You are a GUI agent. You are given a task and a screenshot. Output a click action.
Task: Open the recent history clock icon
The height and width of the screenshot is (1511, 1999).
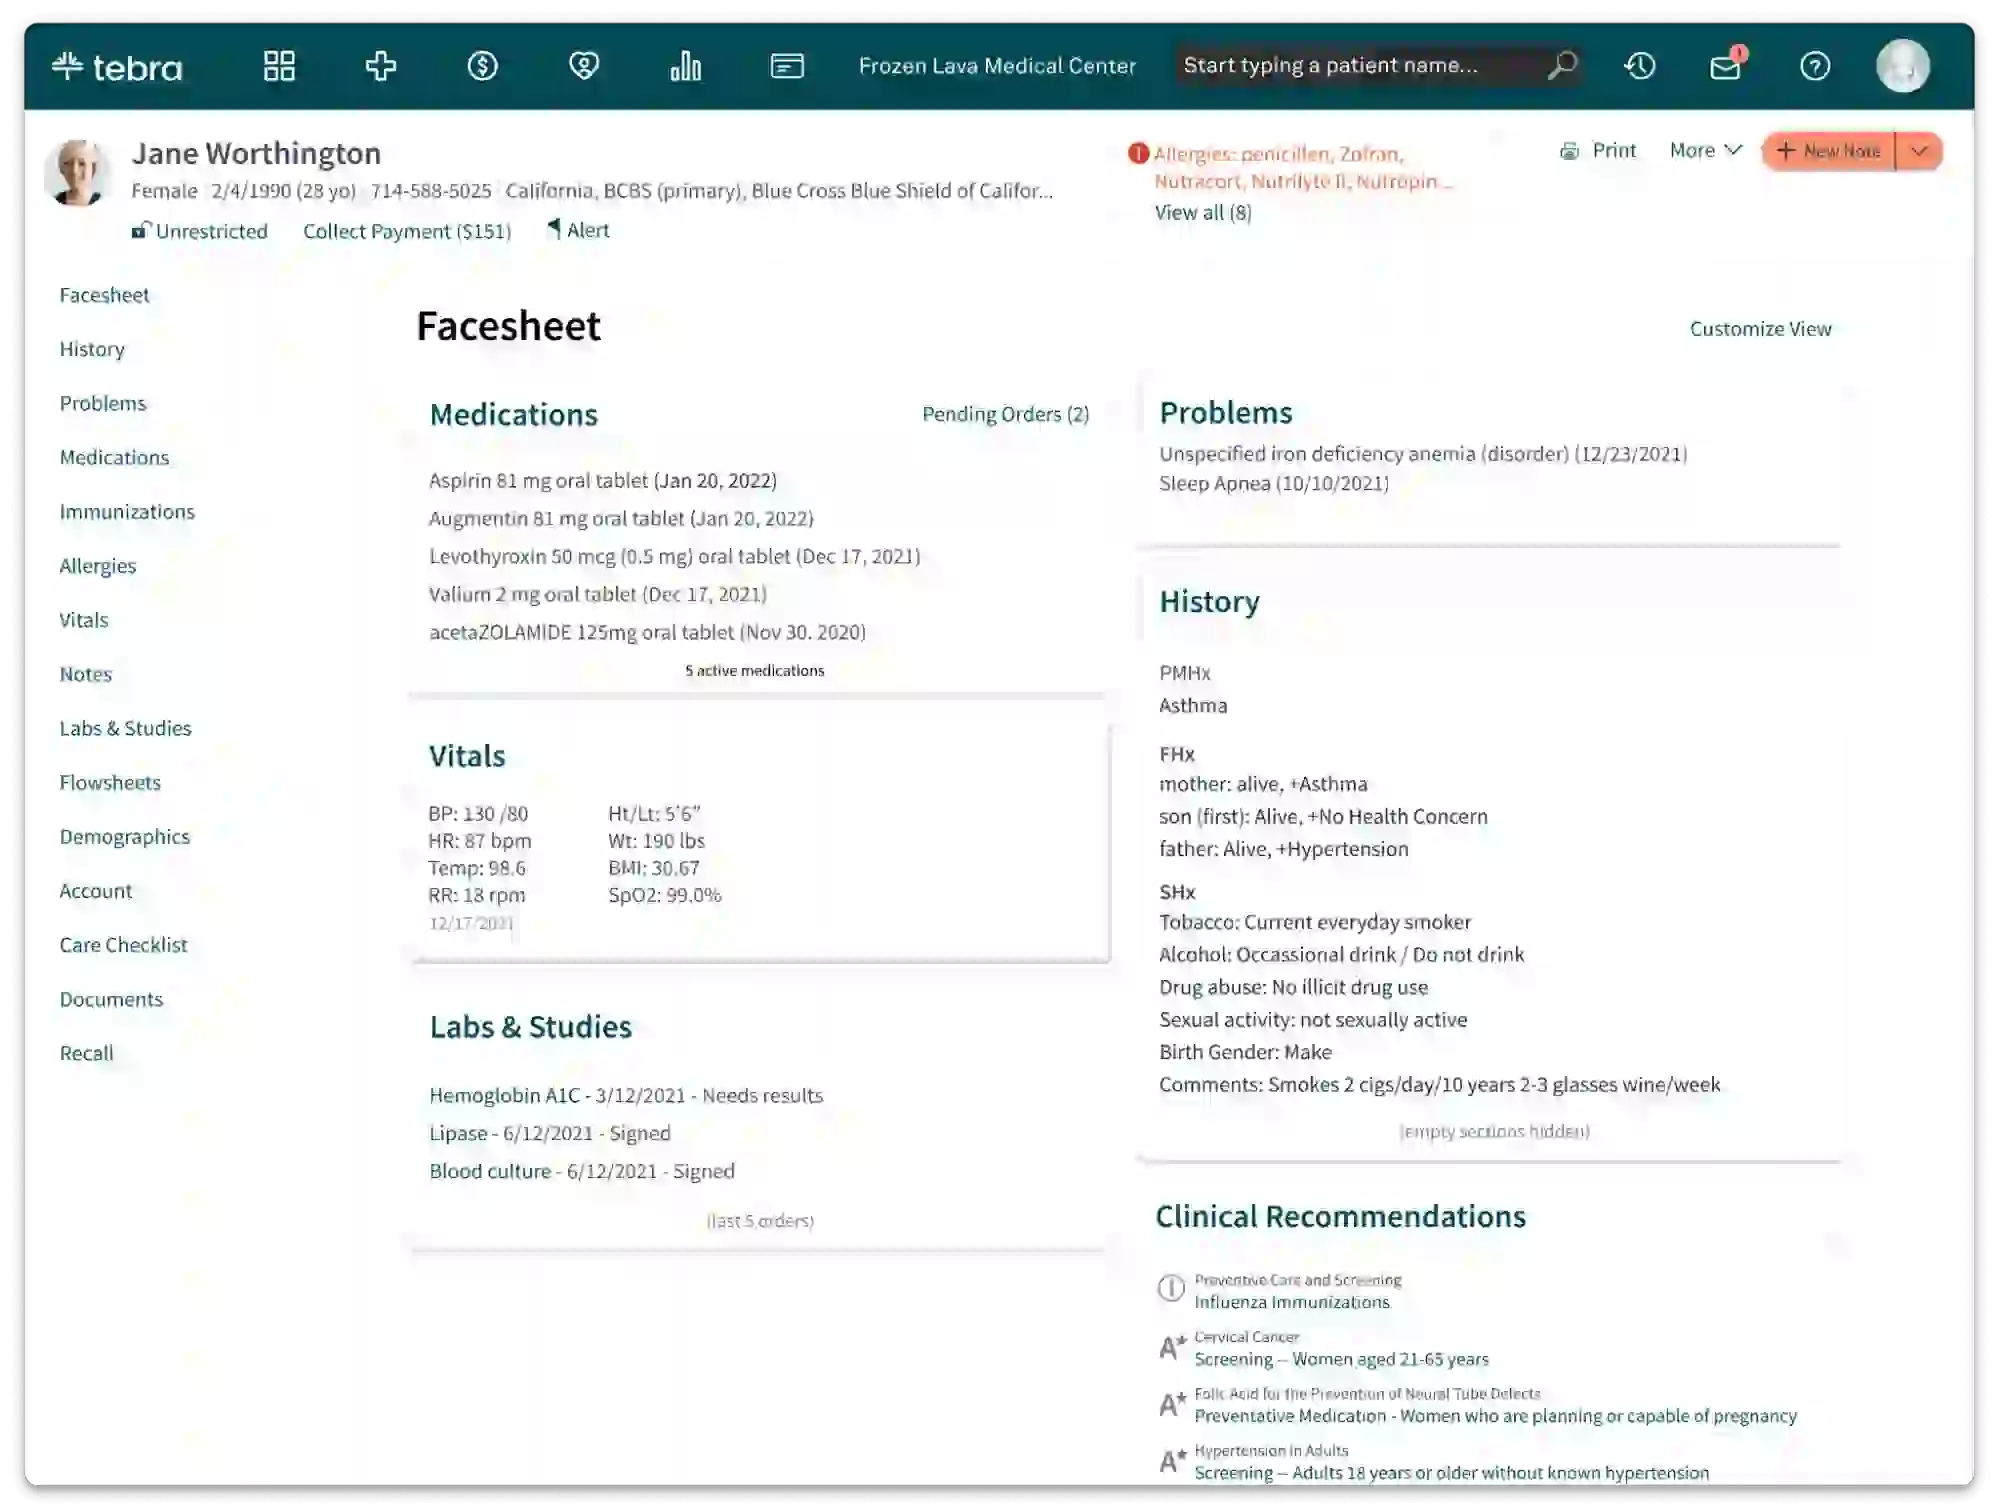tap(1639, 66)
